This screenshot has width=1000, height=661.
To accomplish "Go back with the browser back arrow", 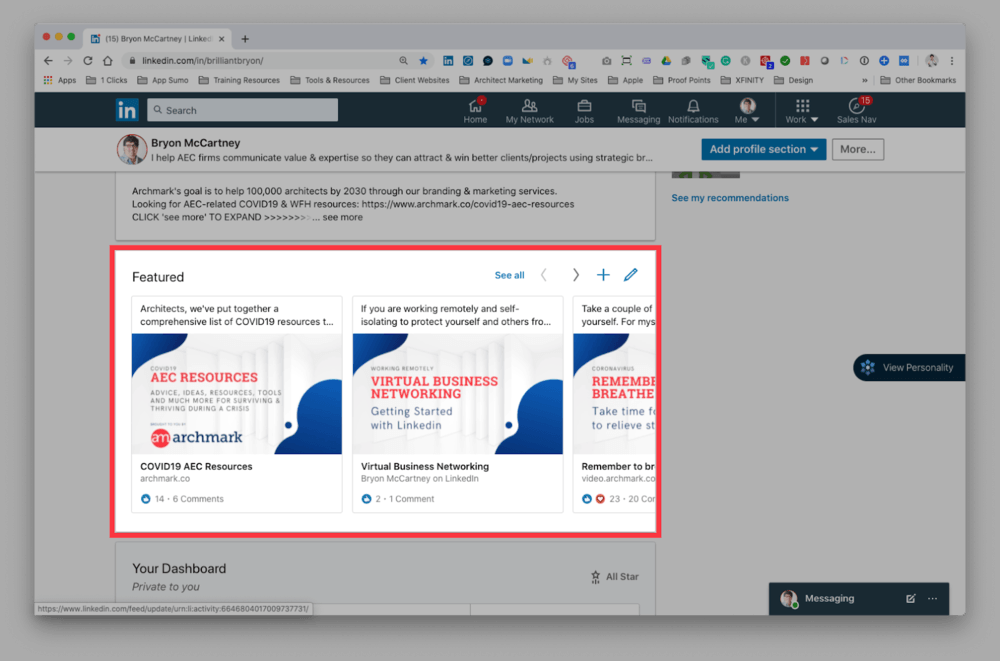I will pos(48,61).
